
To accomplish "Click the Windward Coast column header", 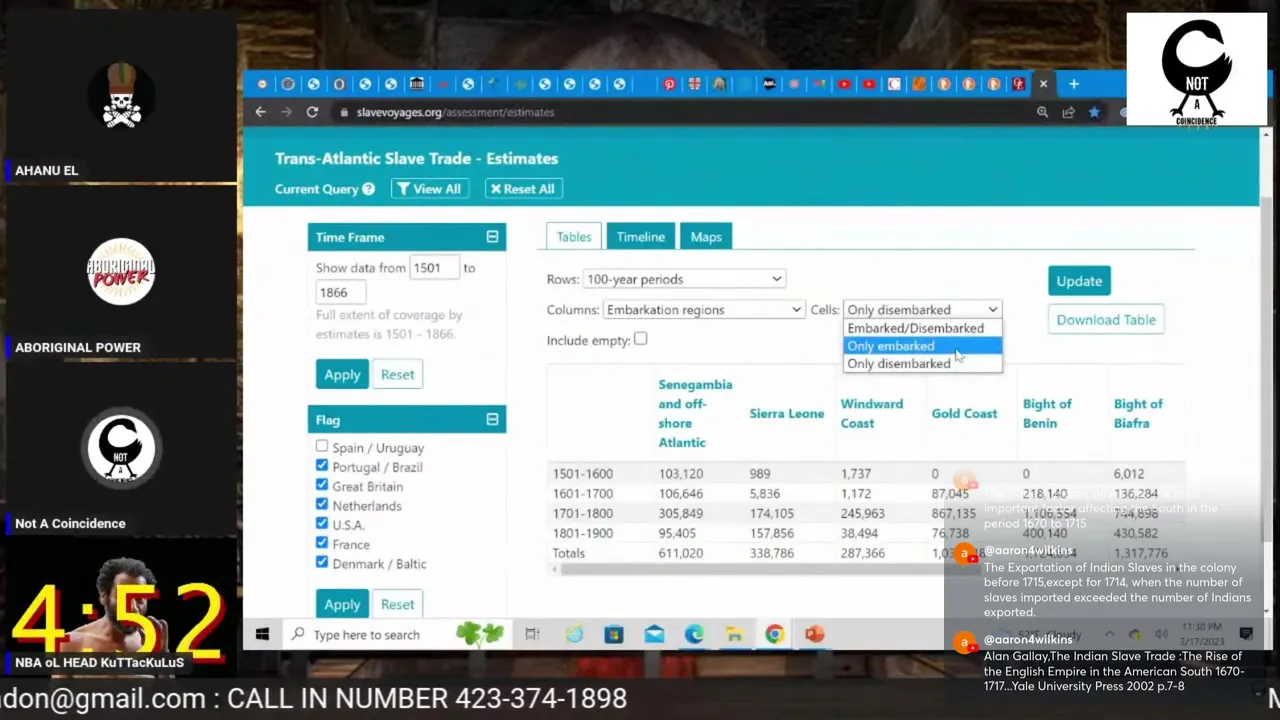I will pos(872,413).
